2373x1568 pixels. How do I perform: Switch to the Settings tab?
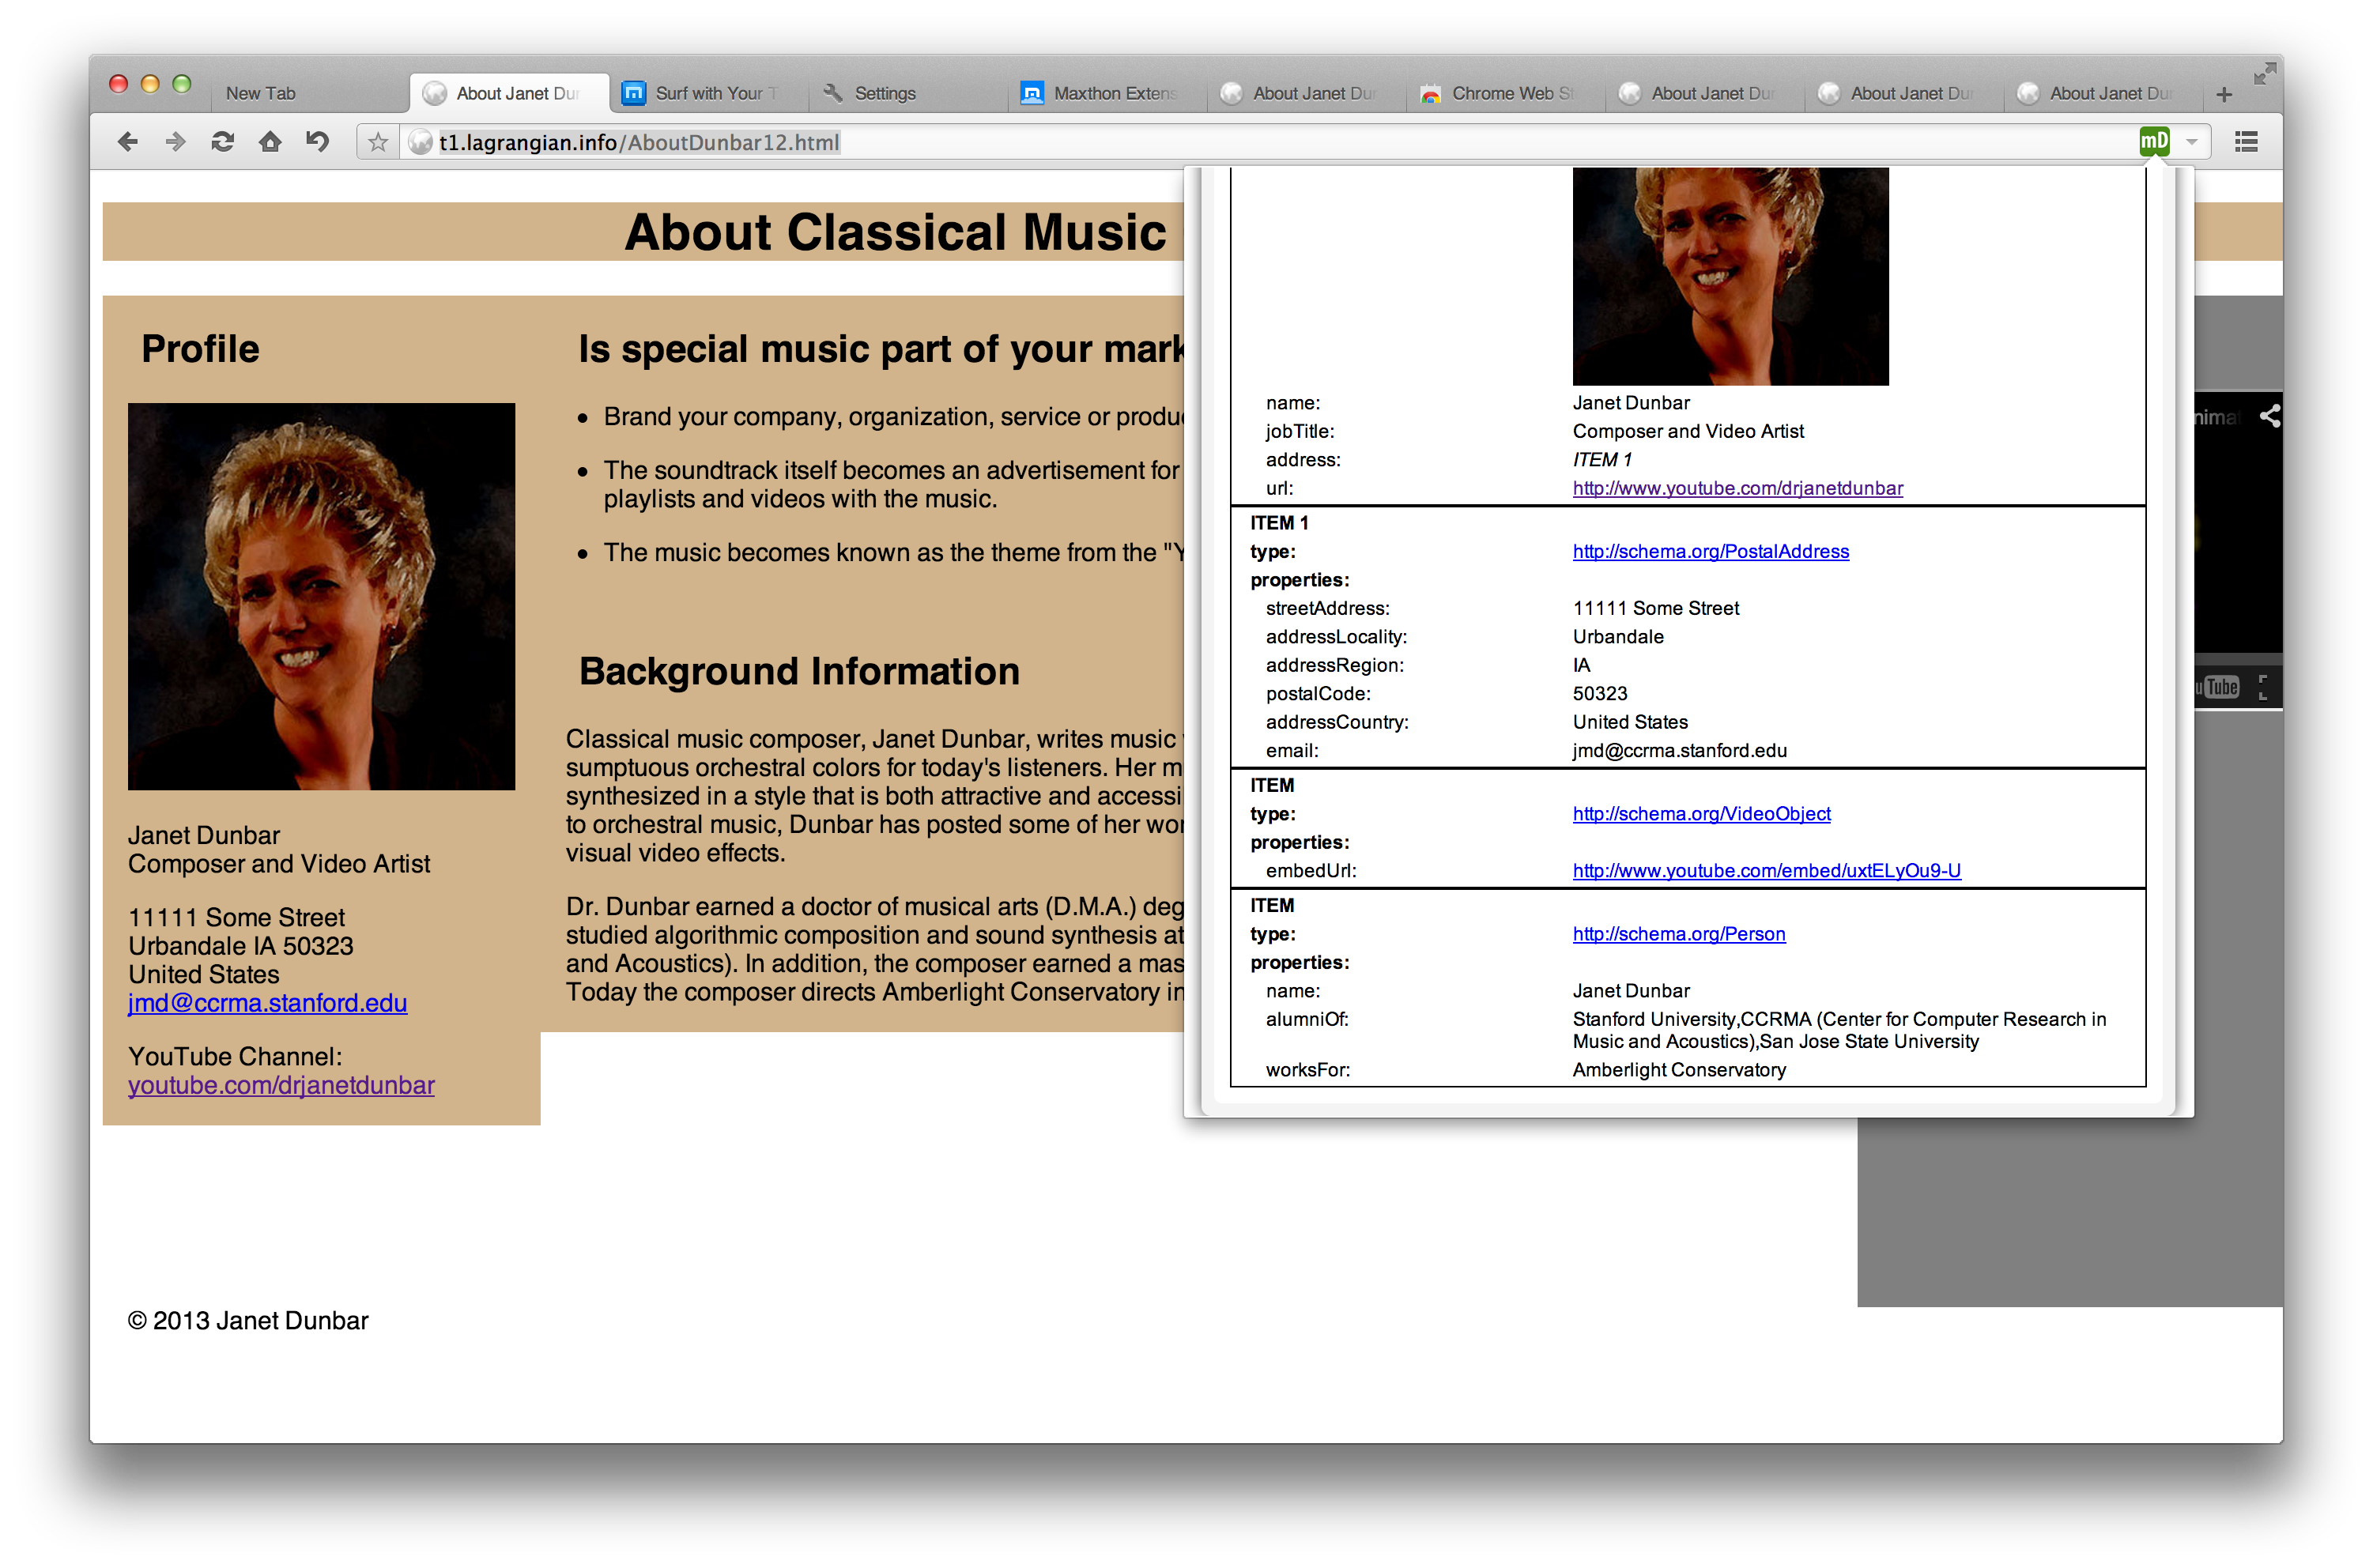[x=884, y=93]
